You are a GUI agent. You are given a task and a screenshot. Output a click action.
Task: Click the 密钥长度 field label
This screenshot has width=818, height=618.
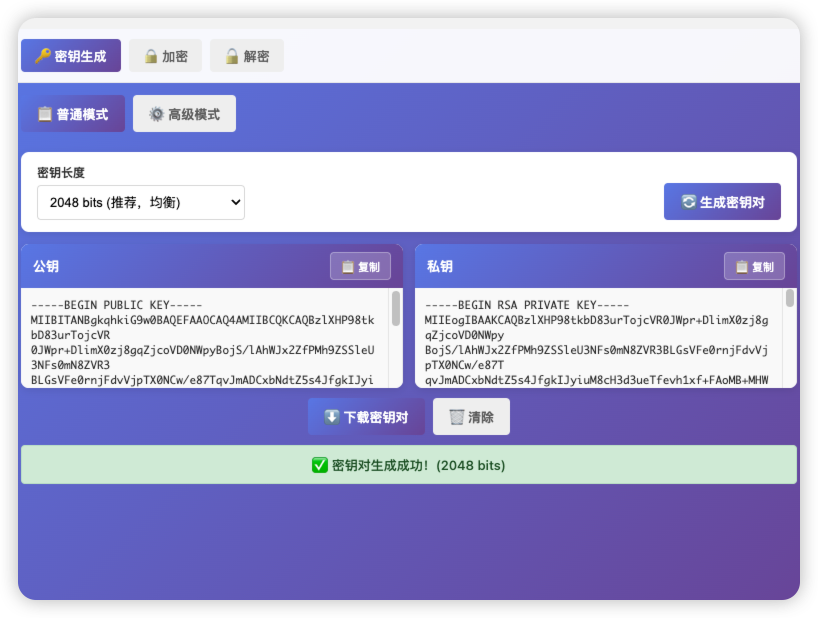click(x=61, y=172)
